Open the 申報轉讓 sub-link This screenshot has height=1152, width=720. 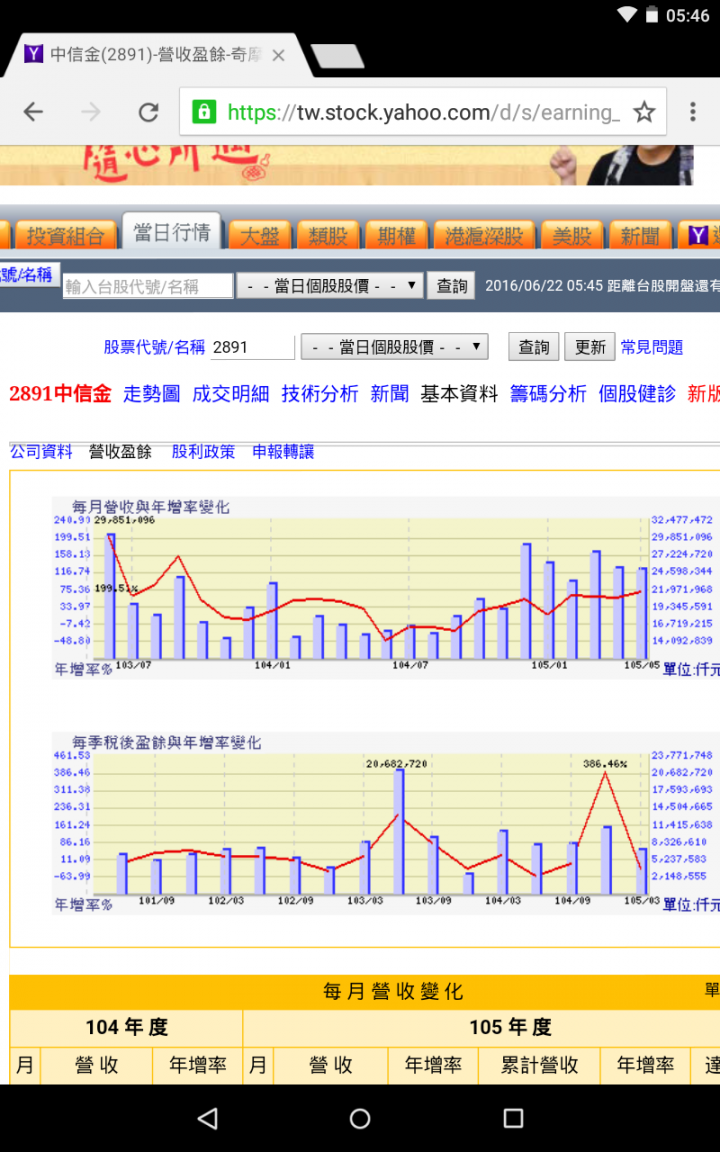283,452
